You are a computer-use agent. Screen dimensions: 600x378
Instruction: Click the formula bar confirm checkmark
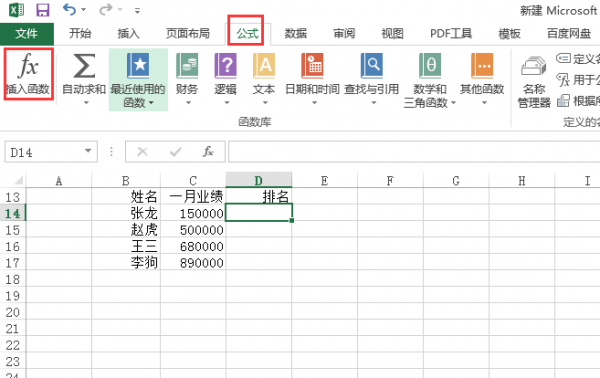point(176,152)
